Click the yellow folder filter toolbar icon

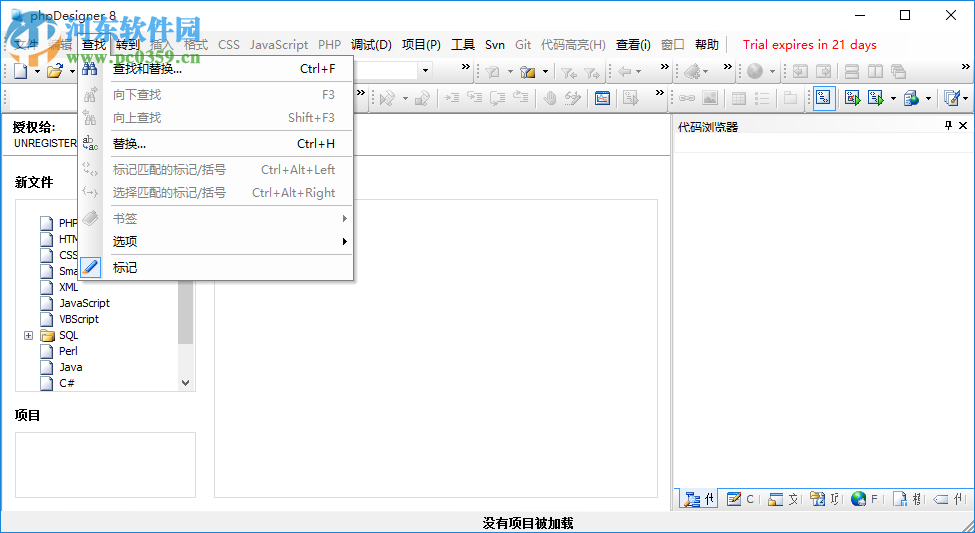click(527, 72)
